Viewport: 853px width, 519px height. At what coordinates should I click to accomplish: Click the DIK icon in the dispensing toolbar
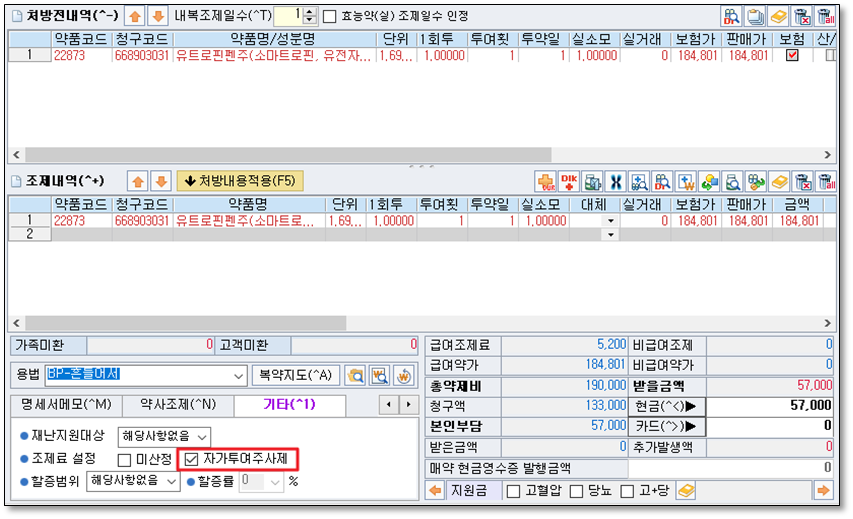click(569, 182)
